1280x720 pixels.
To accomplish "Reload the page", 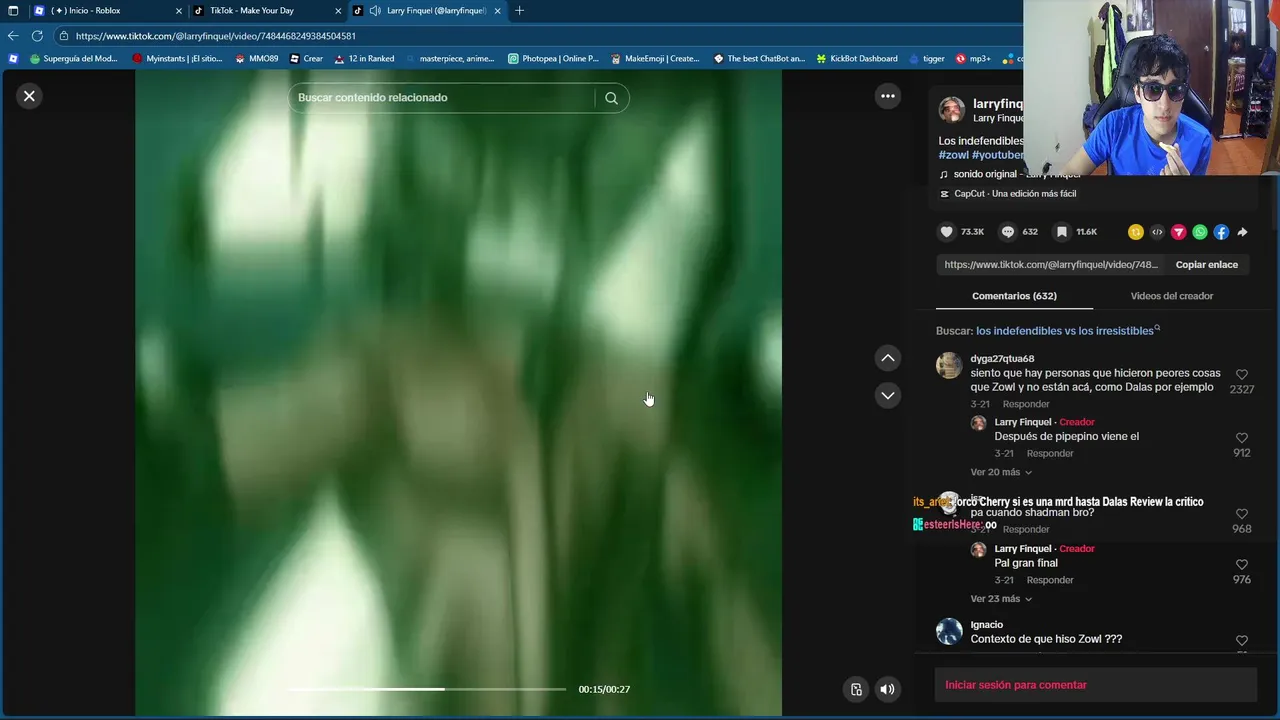I will tap(37, 36).
